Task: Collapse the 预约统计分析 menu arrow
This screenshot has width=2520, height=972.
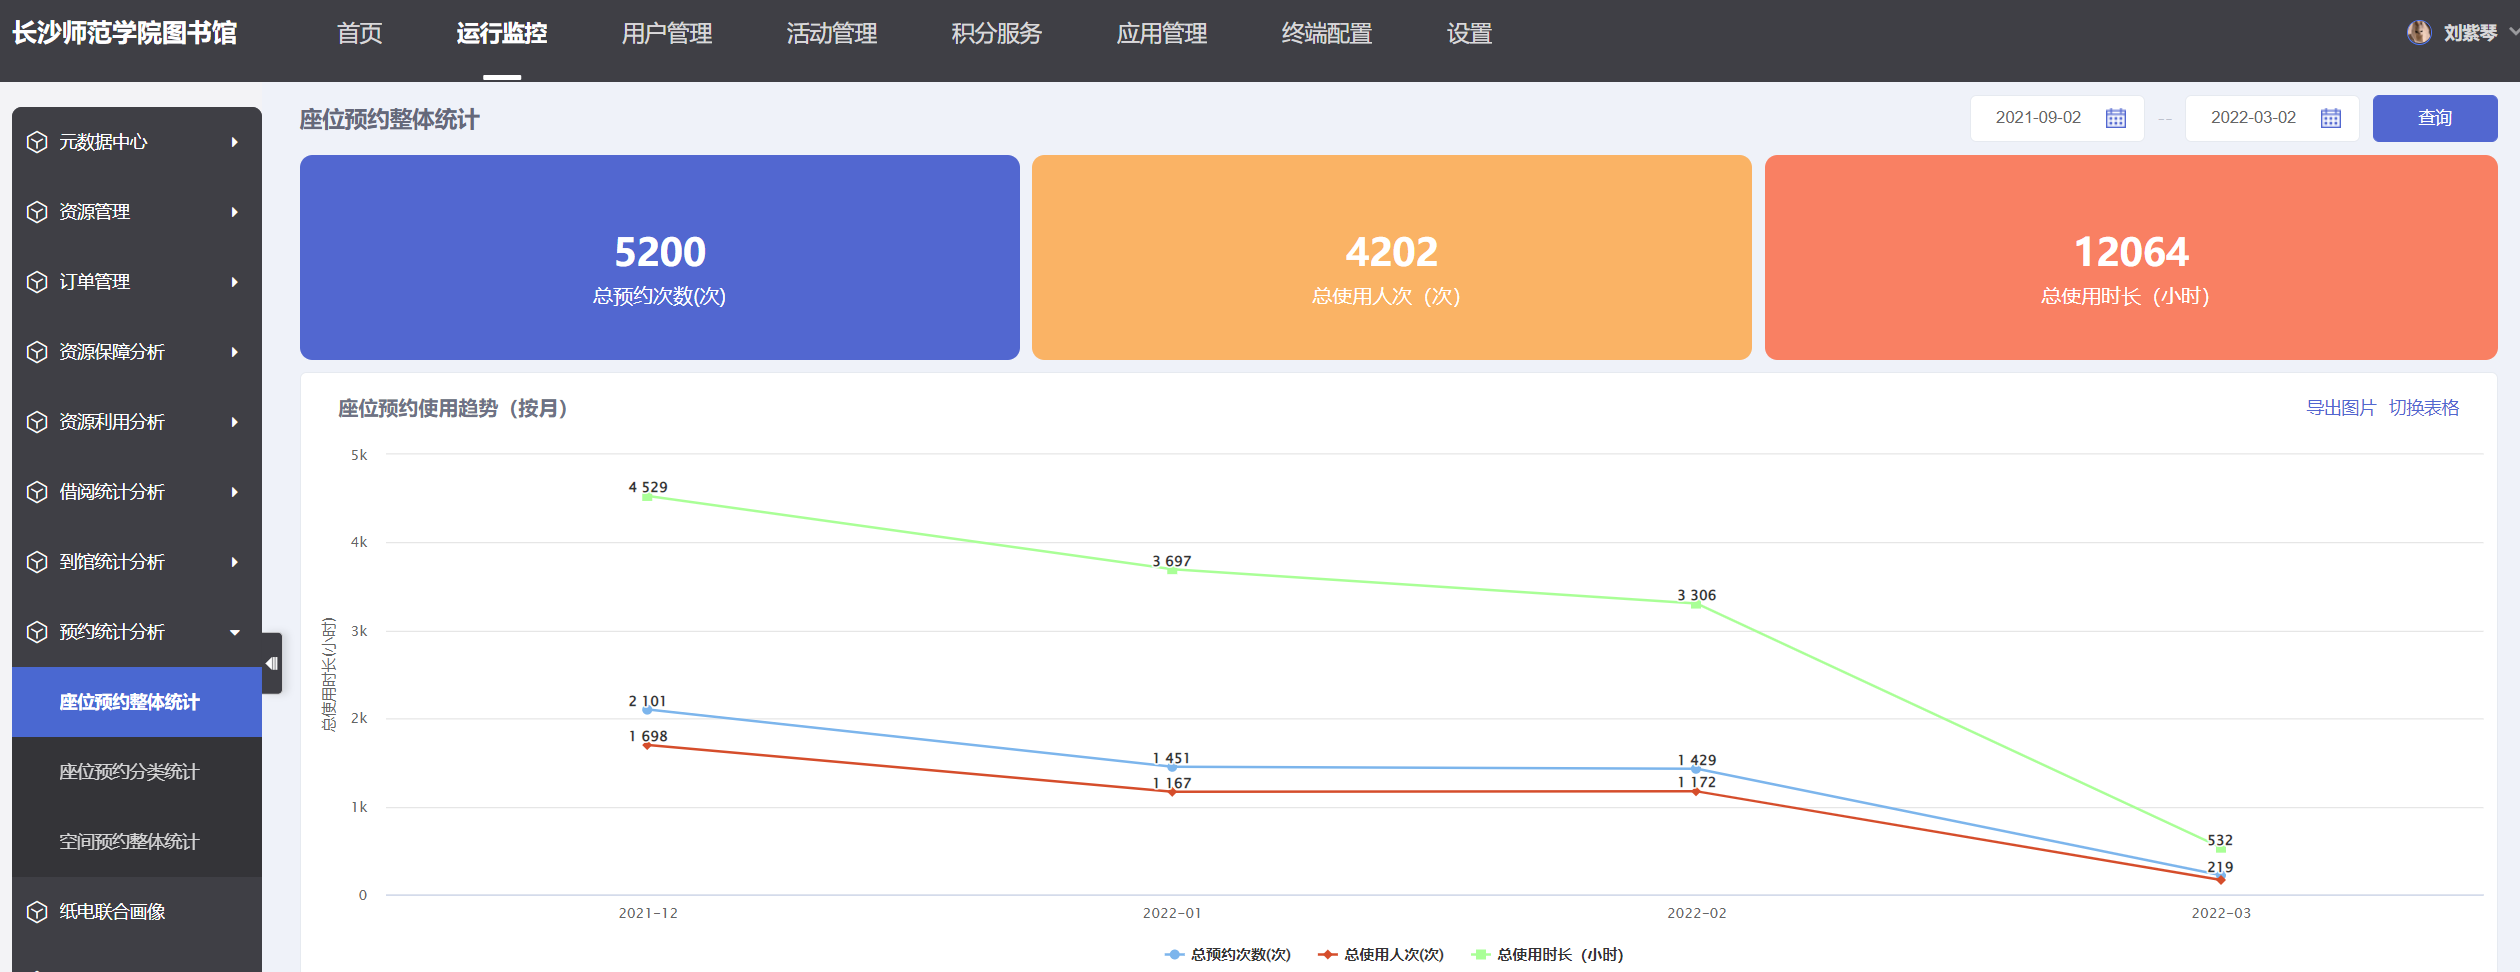Action: (x=235, y=632)
